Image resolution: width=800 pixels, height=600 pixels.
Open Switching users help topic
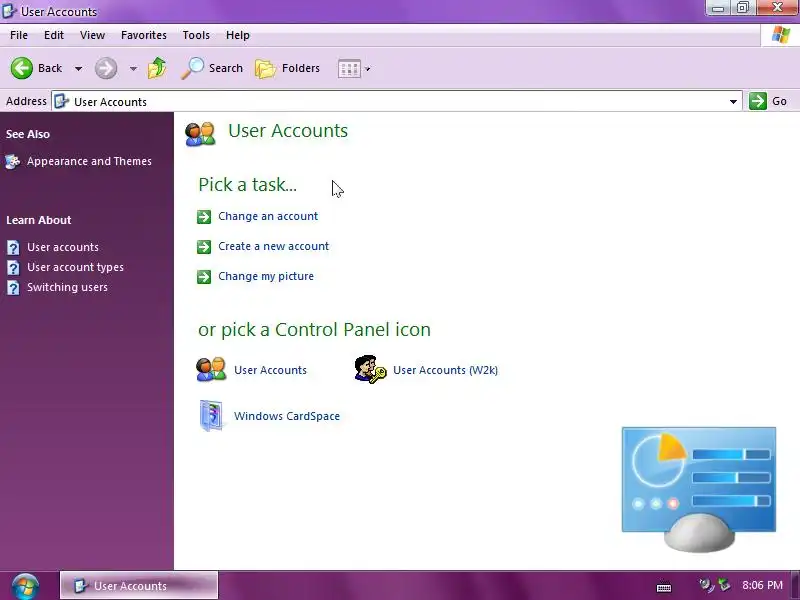click(x=67, y=287)
